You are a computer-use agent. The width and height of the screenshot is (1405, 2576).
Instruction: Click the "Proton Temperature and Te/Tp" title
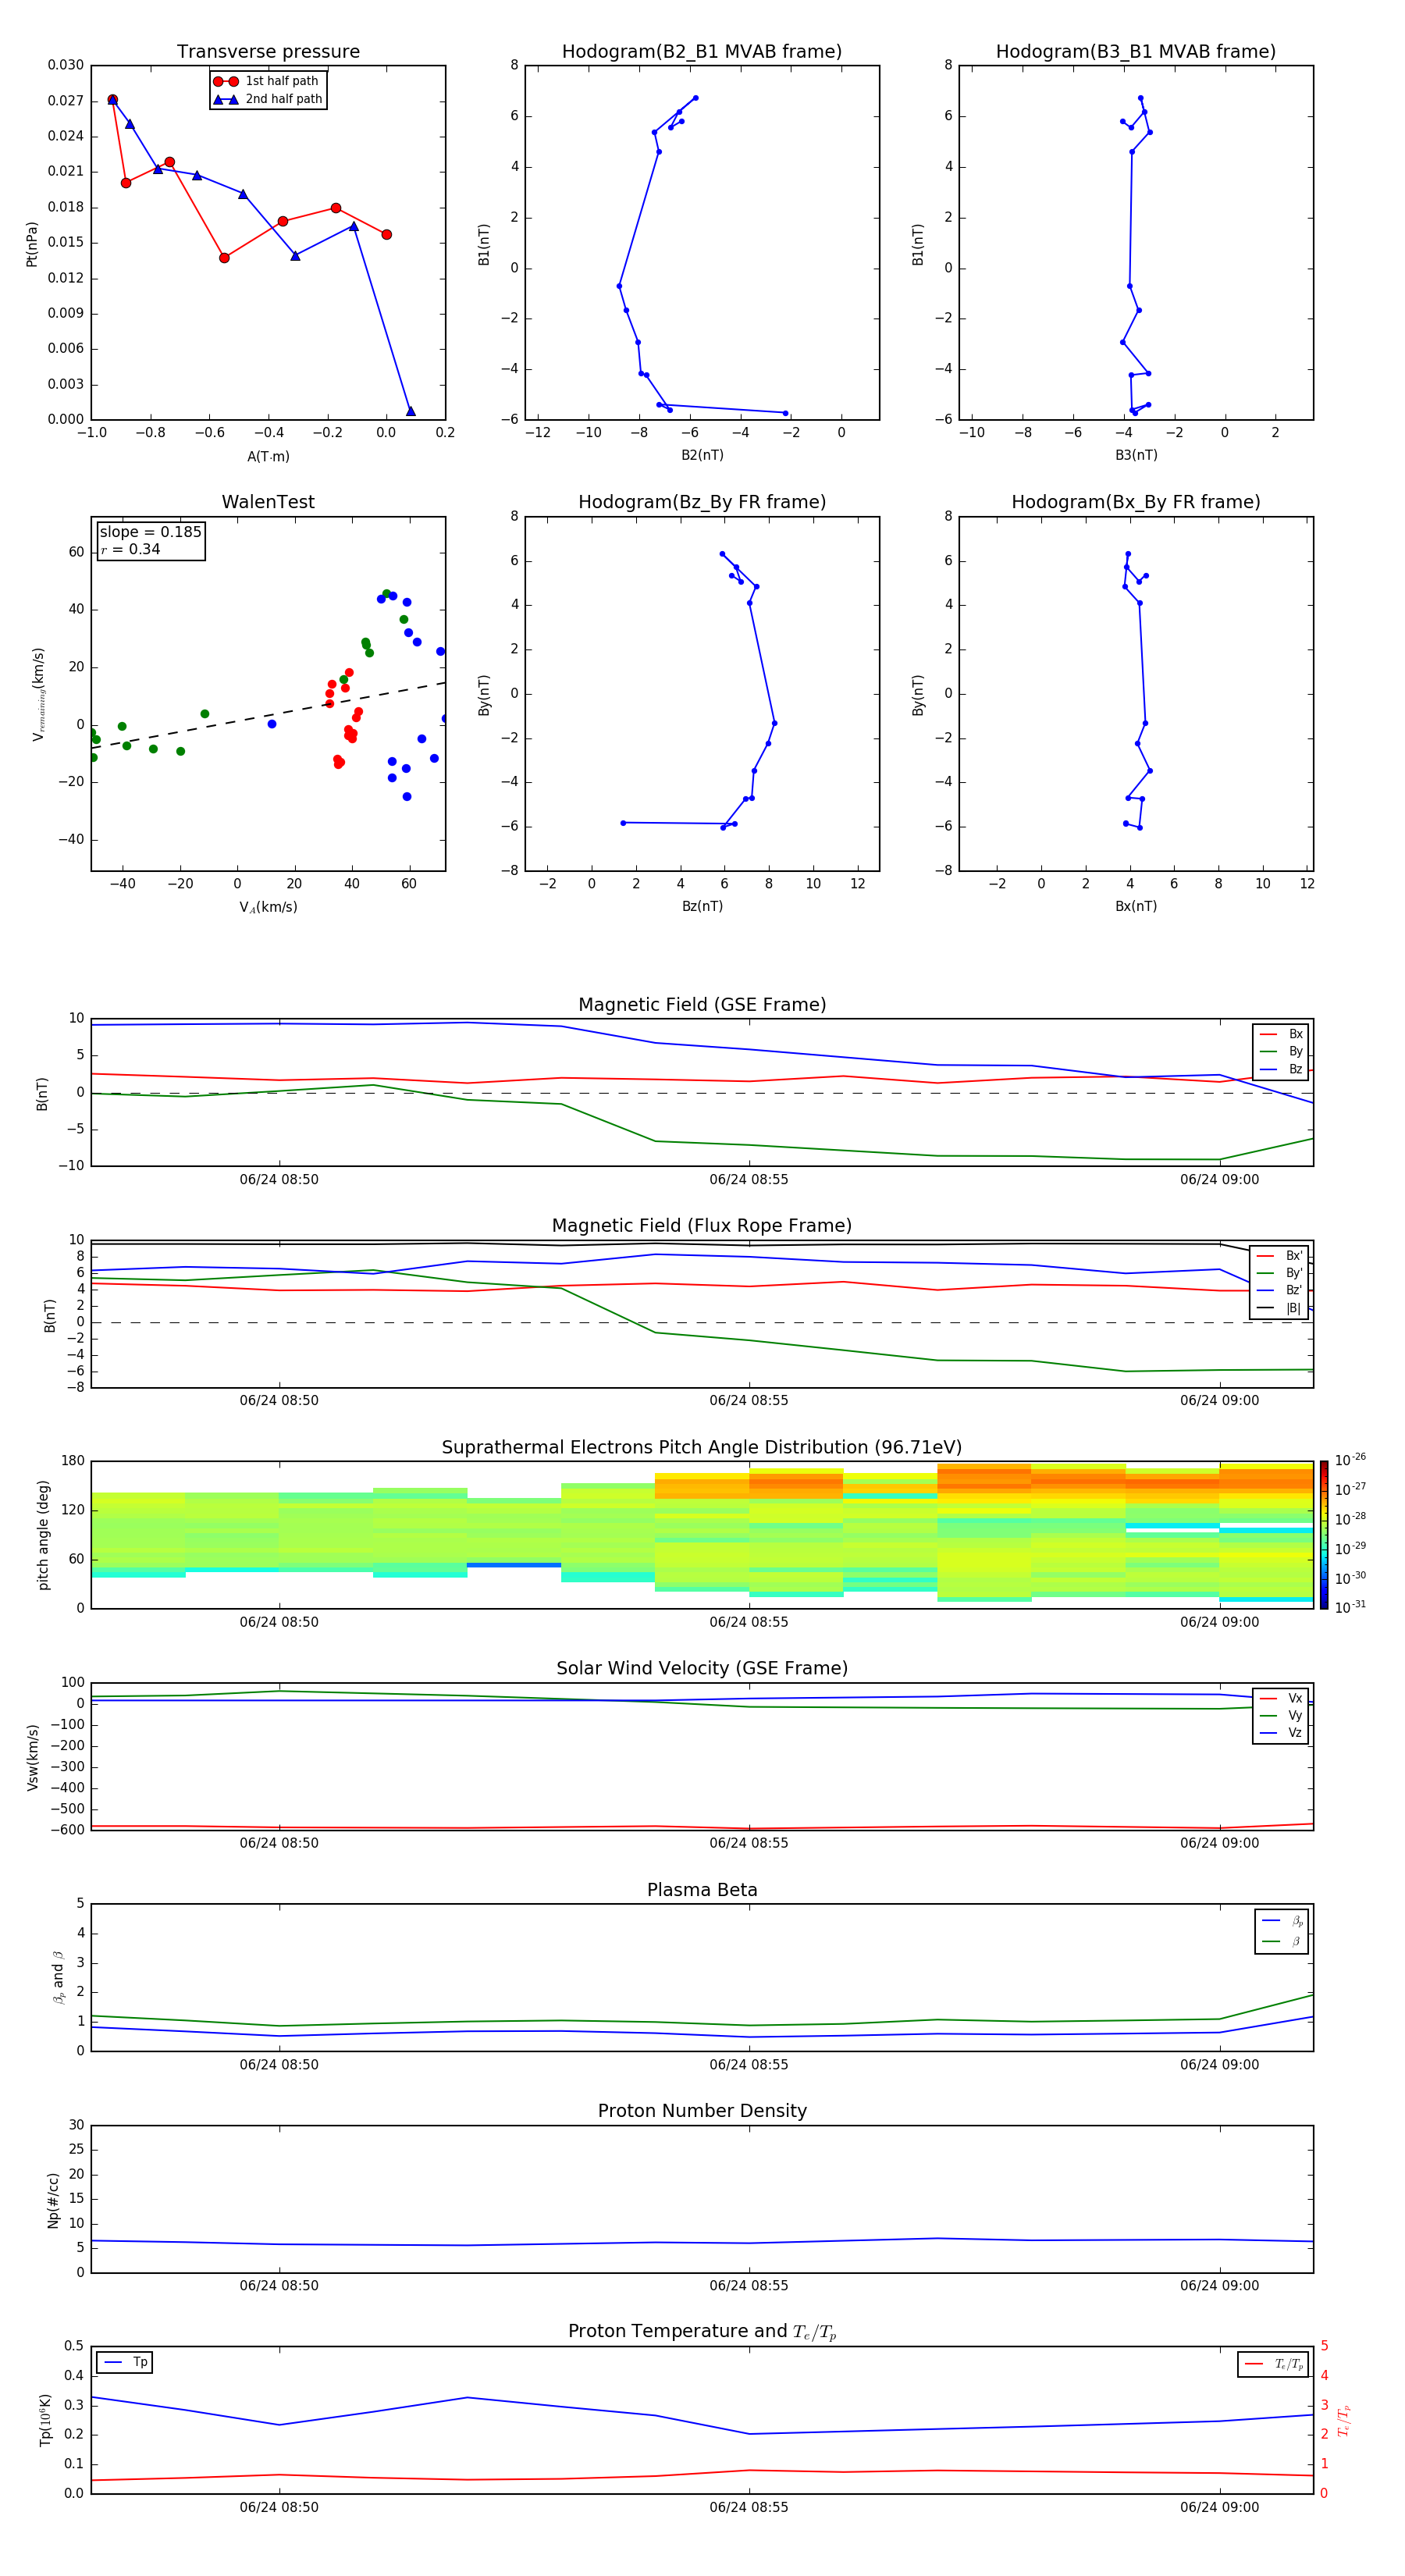coord(702,2331)
